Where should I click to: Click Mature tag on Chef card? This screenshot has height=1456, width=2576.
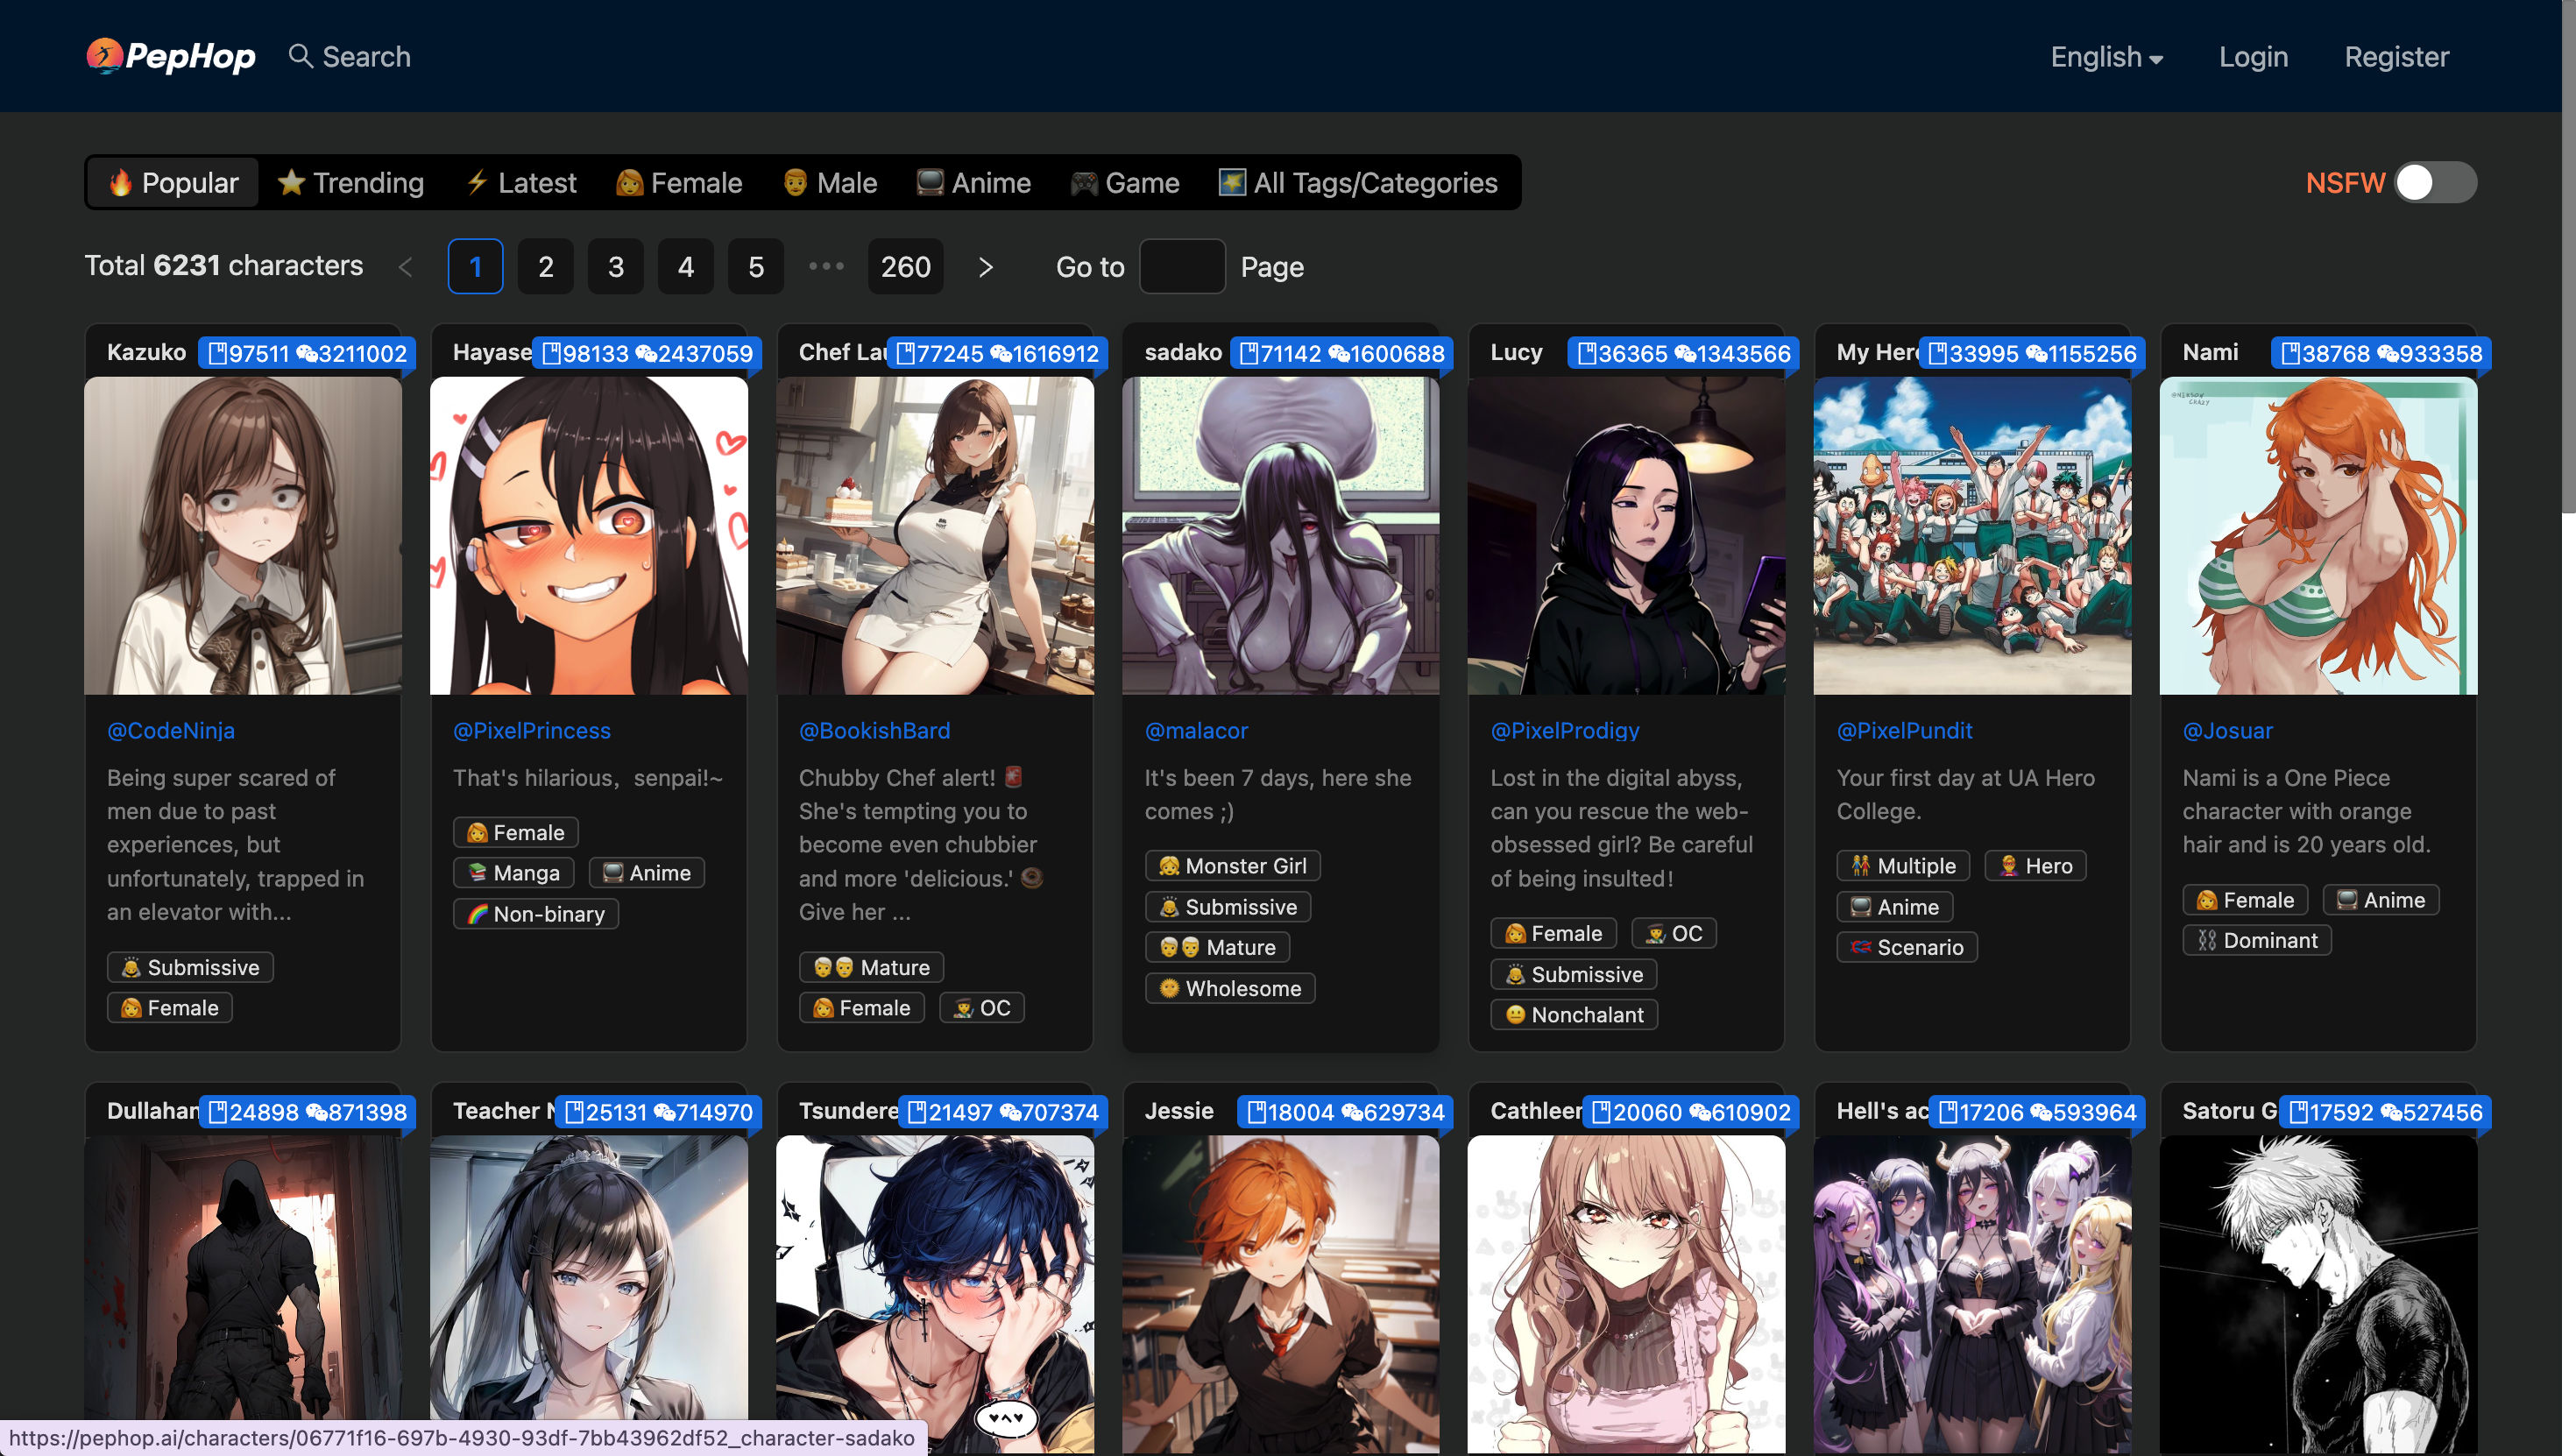coord(872,968)
